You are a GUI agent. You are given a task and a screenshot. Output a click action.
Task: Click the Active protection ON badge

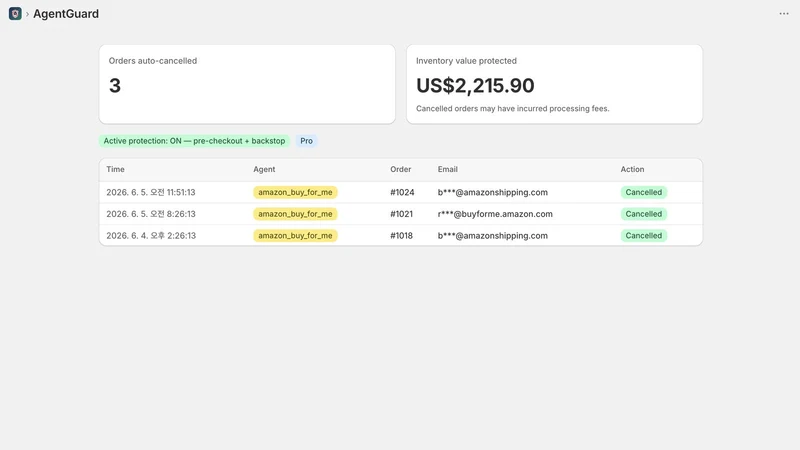pyautogui.click(x=194, y=141)
